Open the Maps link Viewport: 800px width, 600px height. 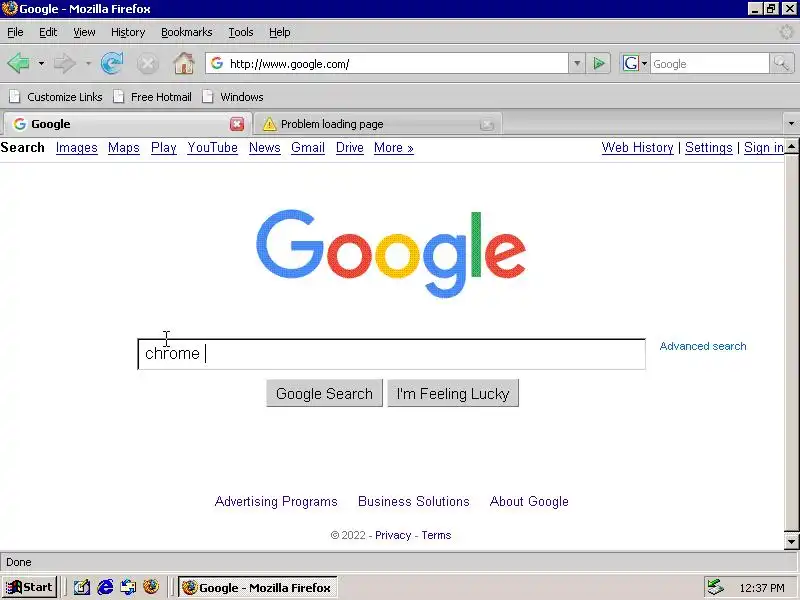123,148
